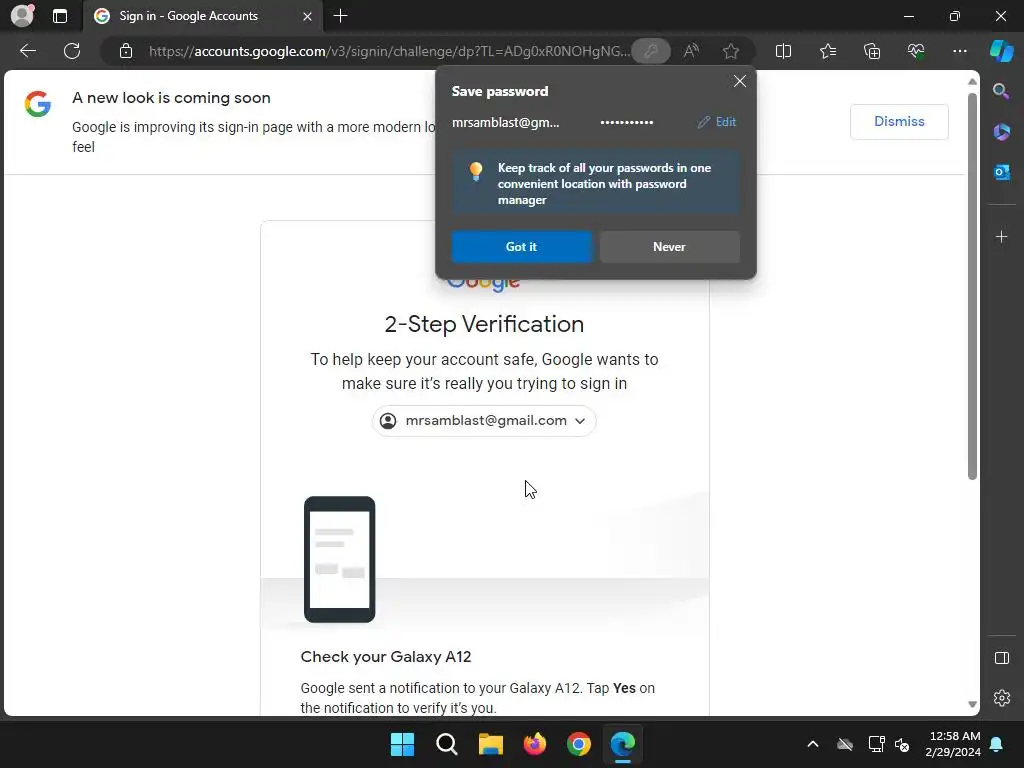Go back to the previous page

(28, 51)
